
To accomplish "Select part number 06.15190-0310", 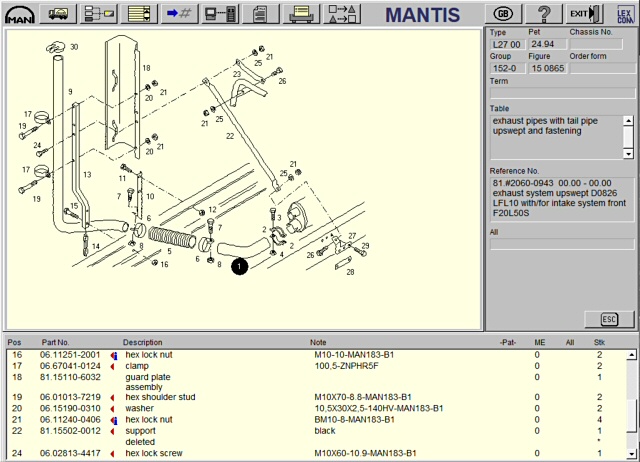I will pyautogui.click(x=70, y=408).
